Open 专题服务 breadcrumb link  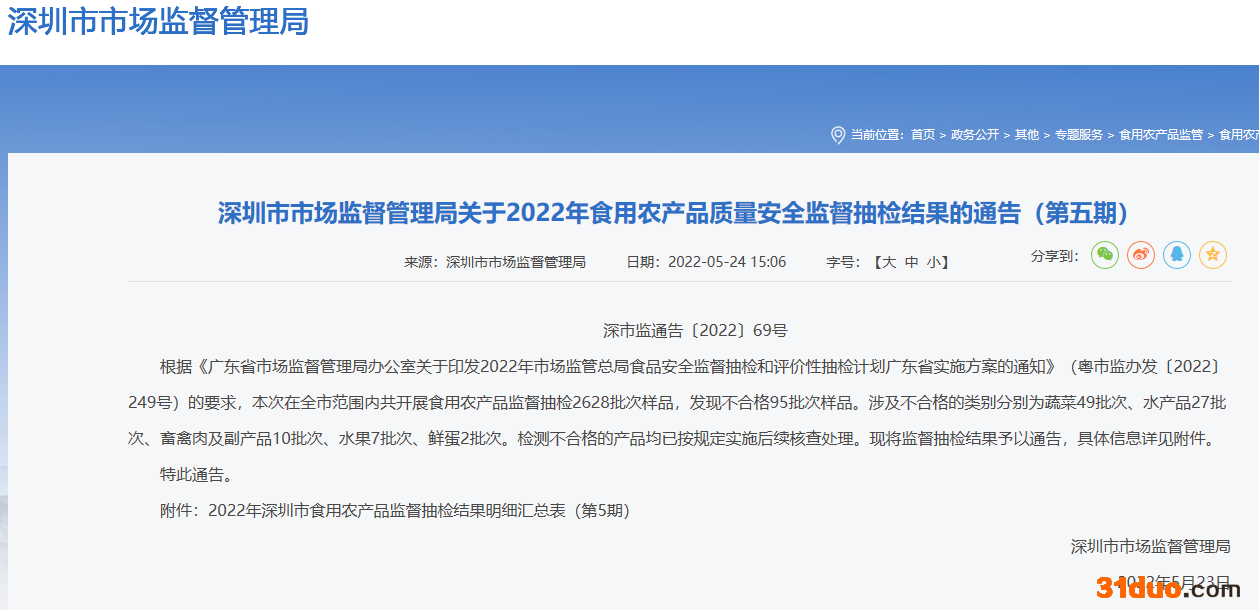[1079, 135]
